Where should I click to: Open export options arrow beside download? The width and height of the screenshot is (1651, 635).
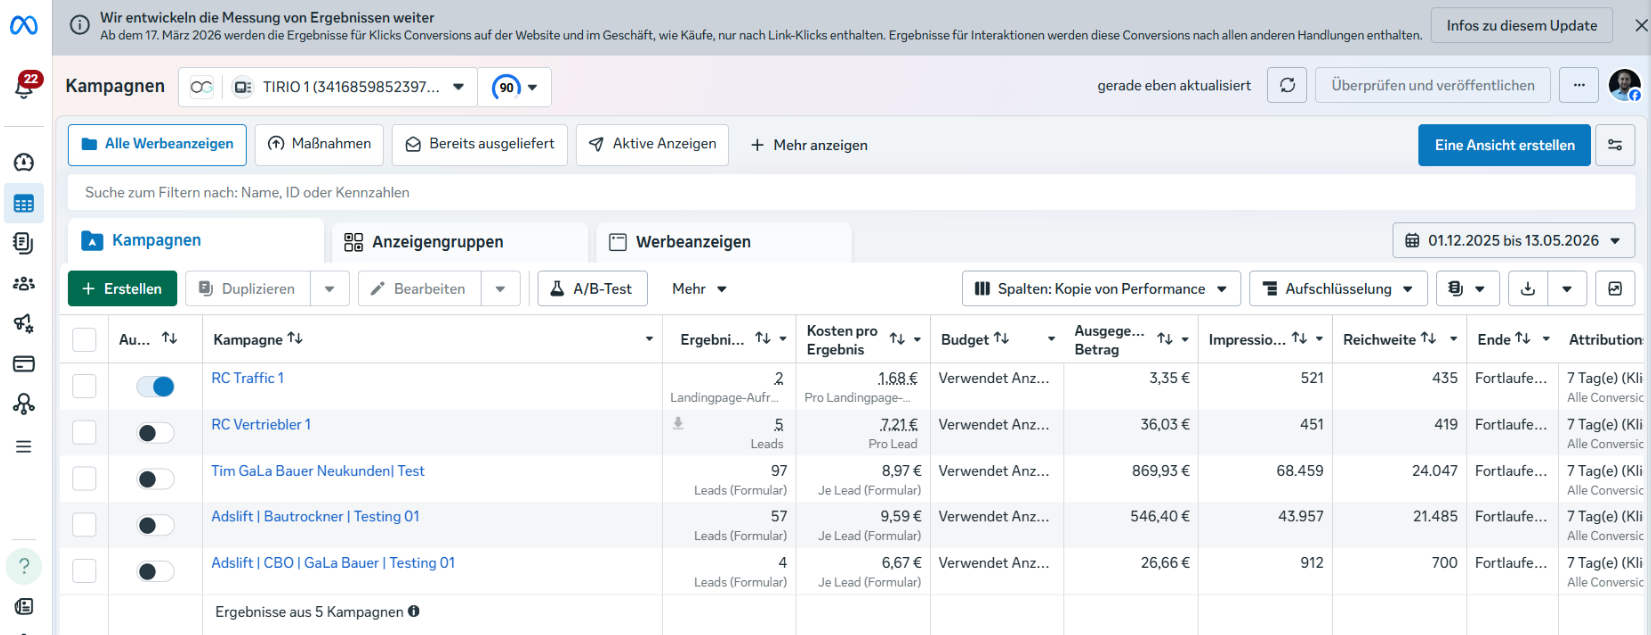point(1567,289)
